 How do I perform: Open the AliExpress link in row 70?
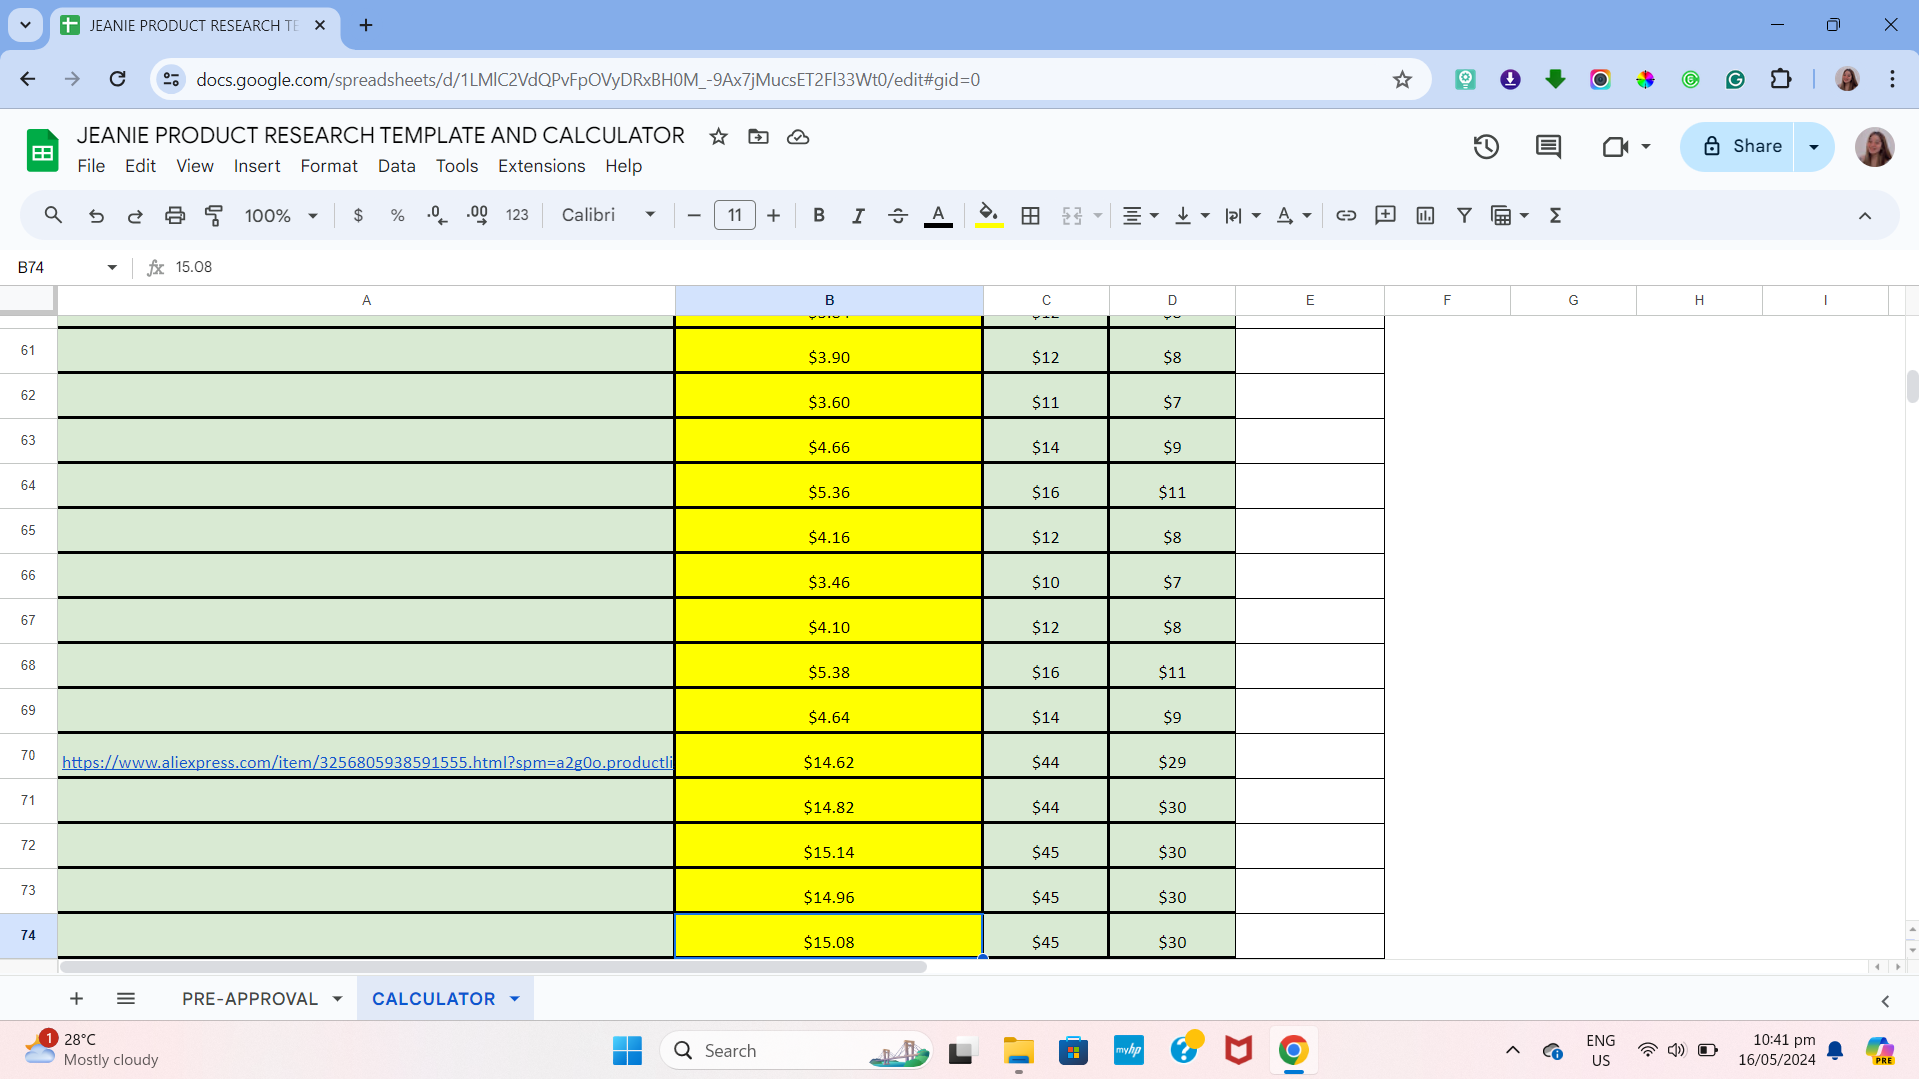[367, 762]
